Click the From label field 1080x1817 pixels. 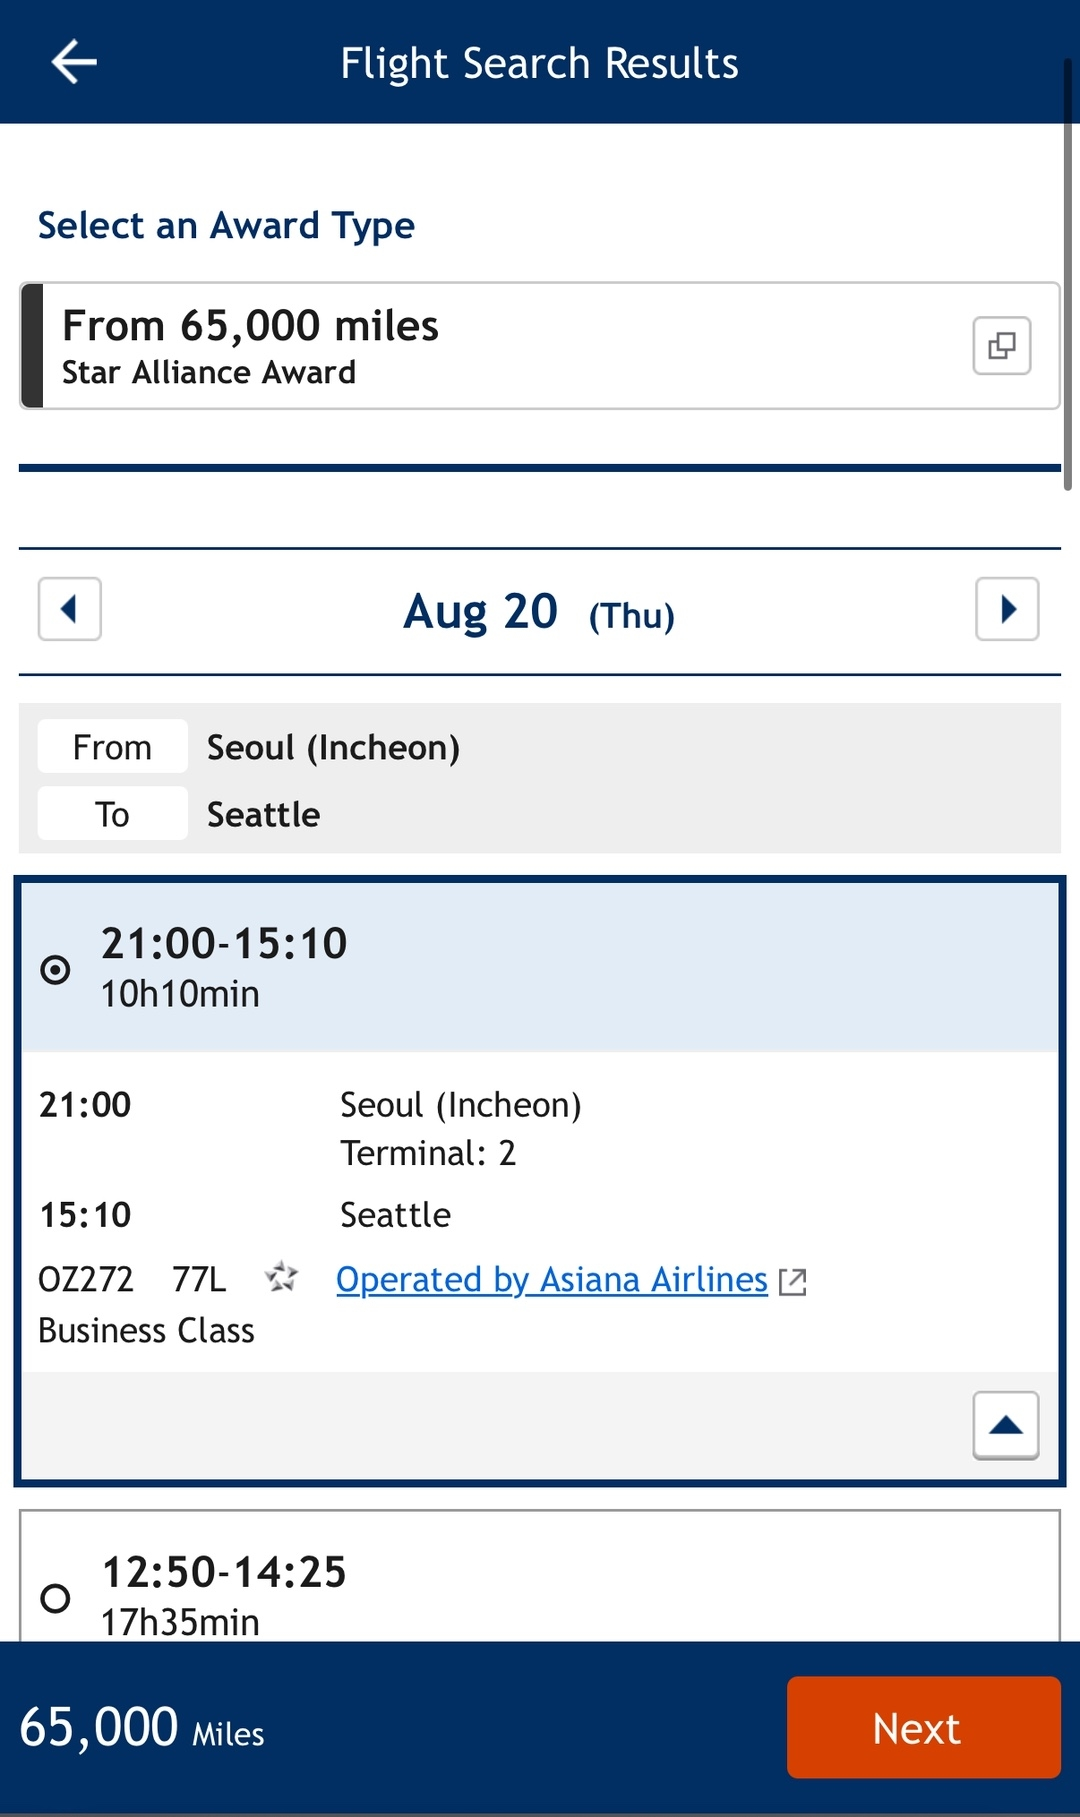[113, 747]
